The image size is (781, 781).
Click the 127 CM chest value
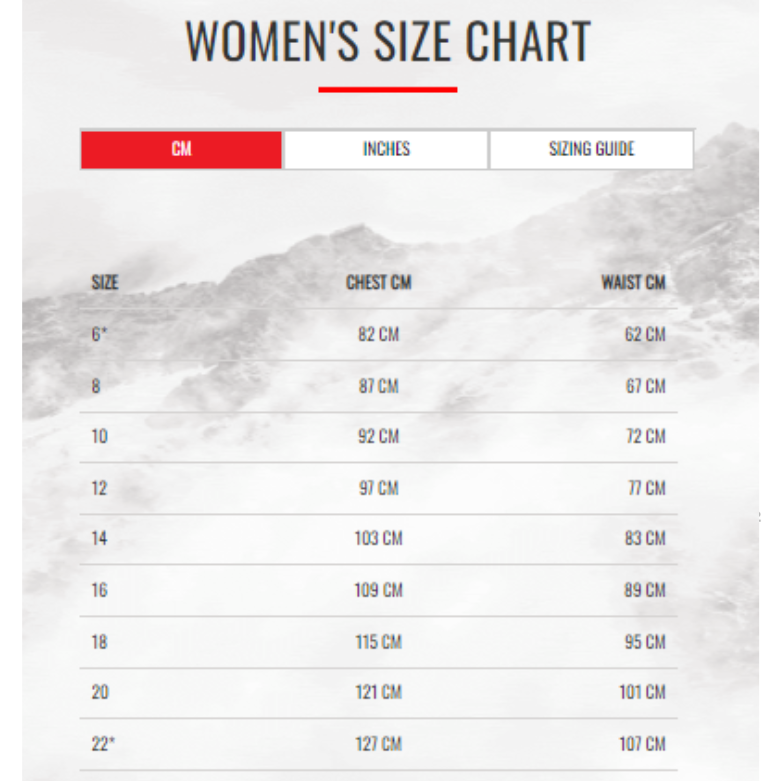click(x=379, y=744)
